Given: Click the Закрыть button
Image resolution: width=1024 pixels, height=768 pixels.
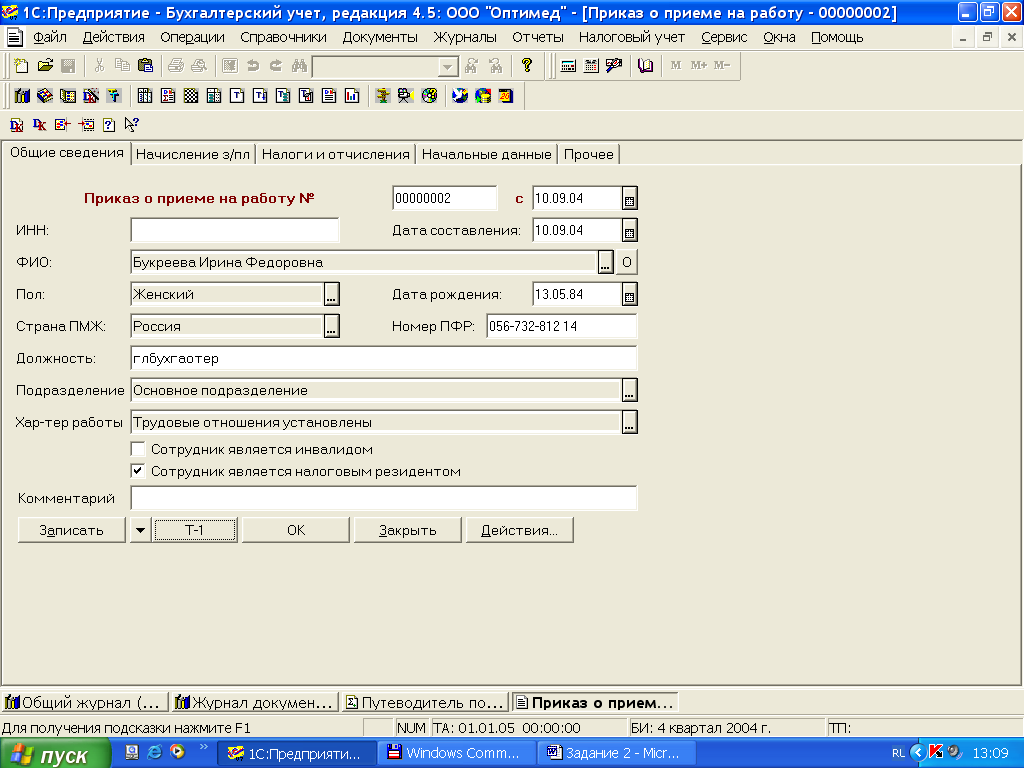Looking at the screenshot, I should click(x=408, y=530).
